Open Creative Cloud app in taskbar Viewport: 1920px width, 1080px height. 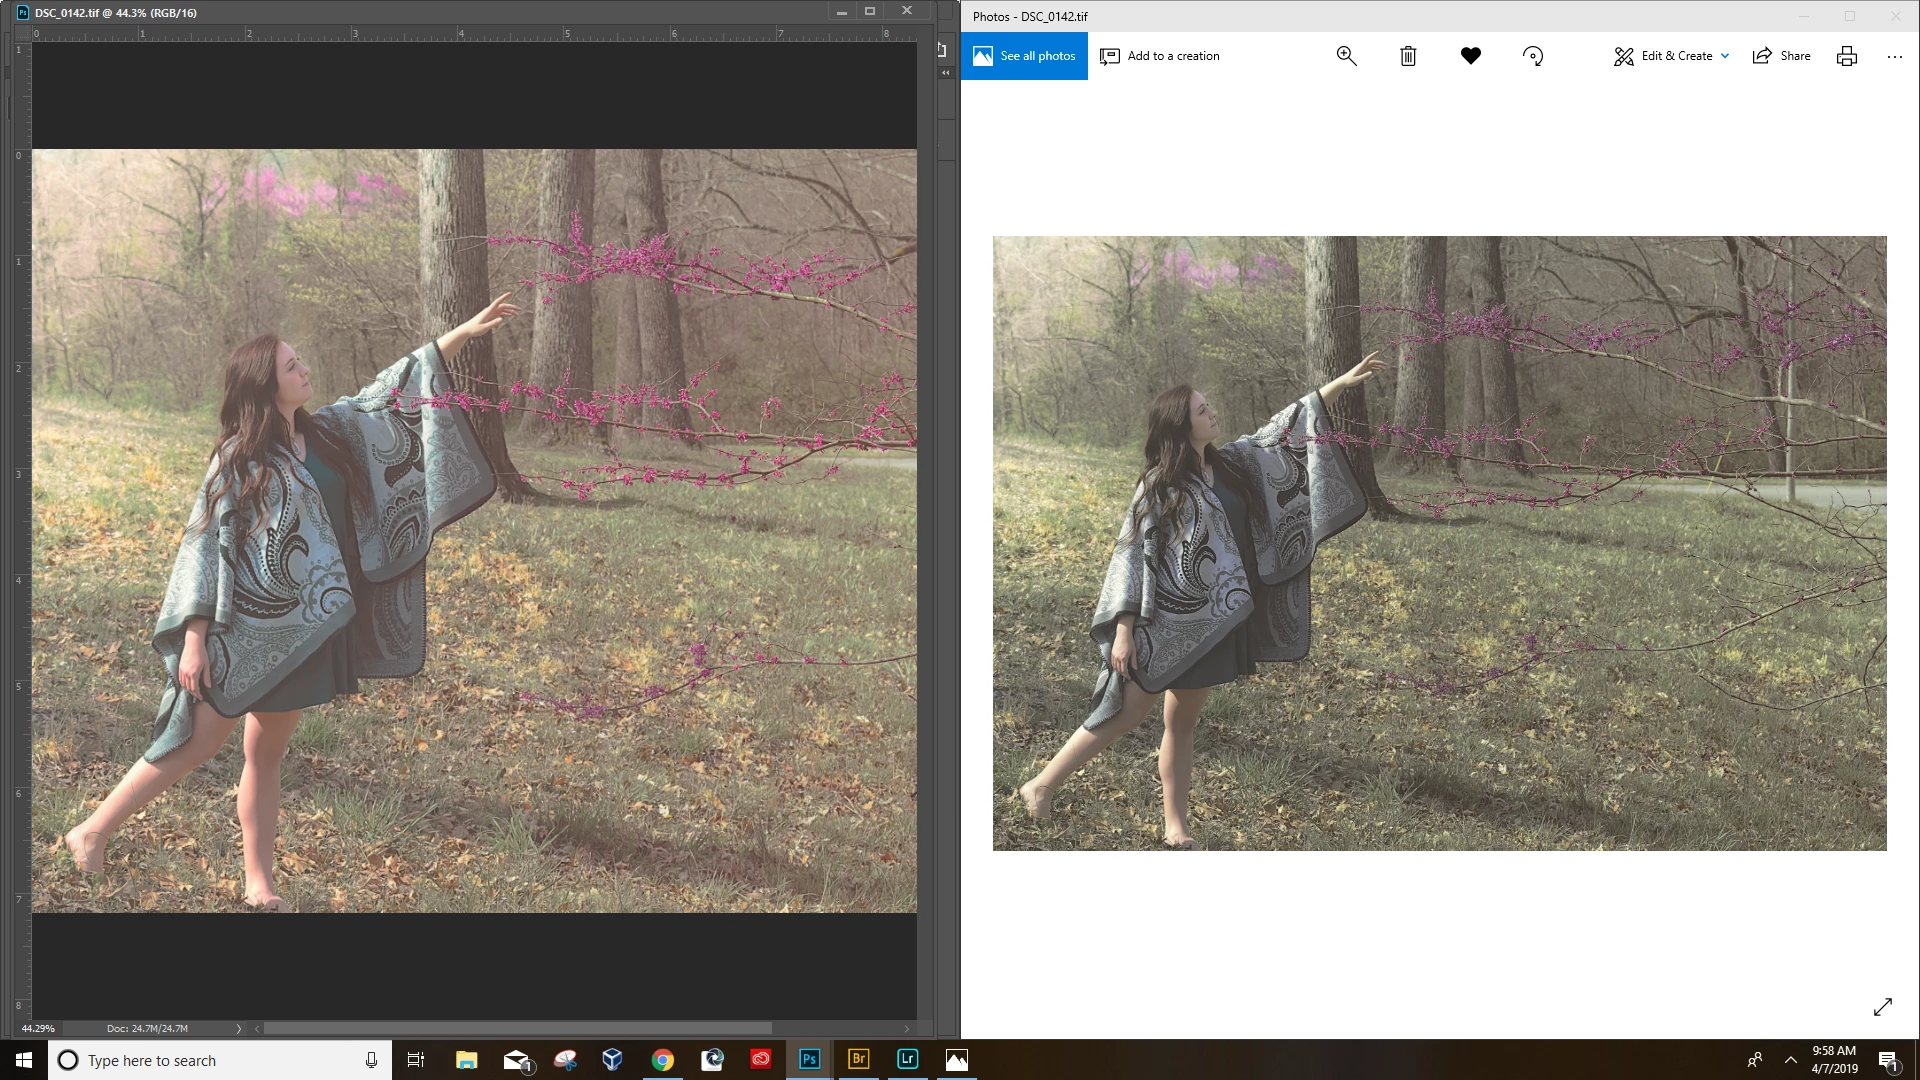pyautogui.click(x=761, y=1059)
